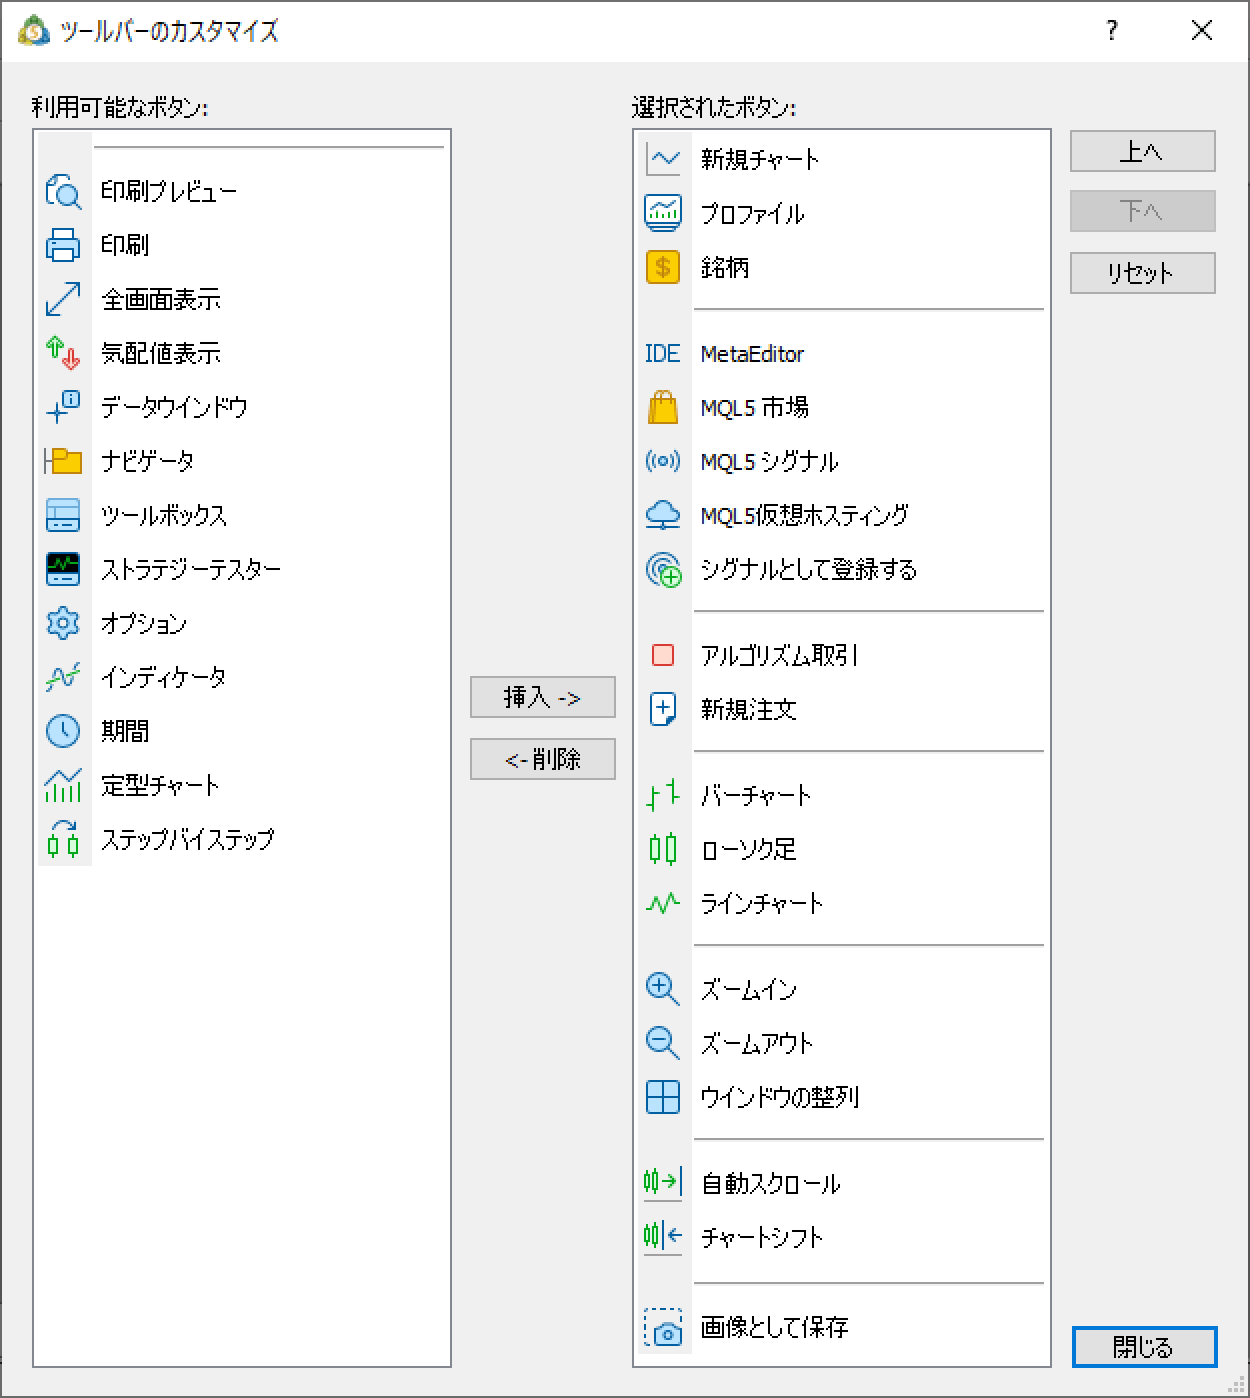Click the アルゴリズム取引 red square icon
The height and width of the screenshot is (1398, 1250).
click(663, 655)
